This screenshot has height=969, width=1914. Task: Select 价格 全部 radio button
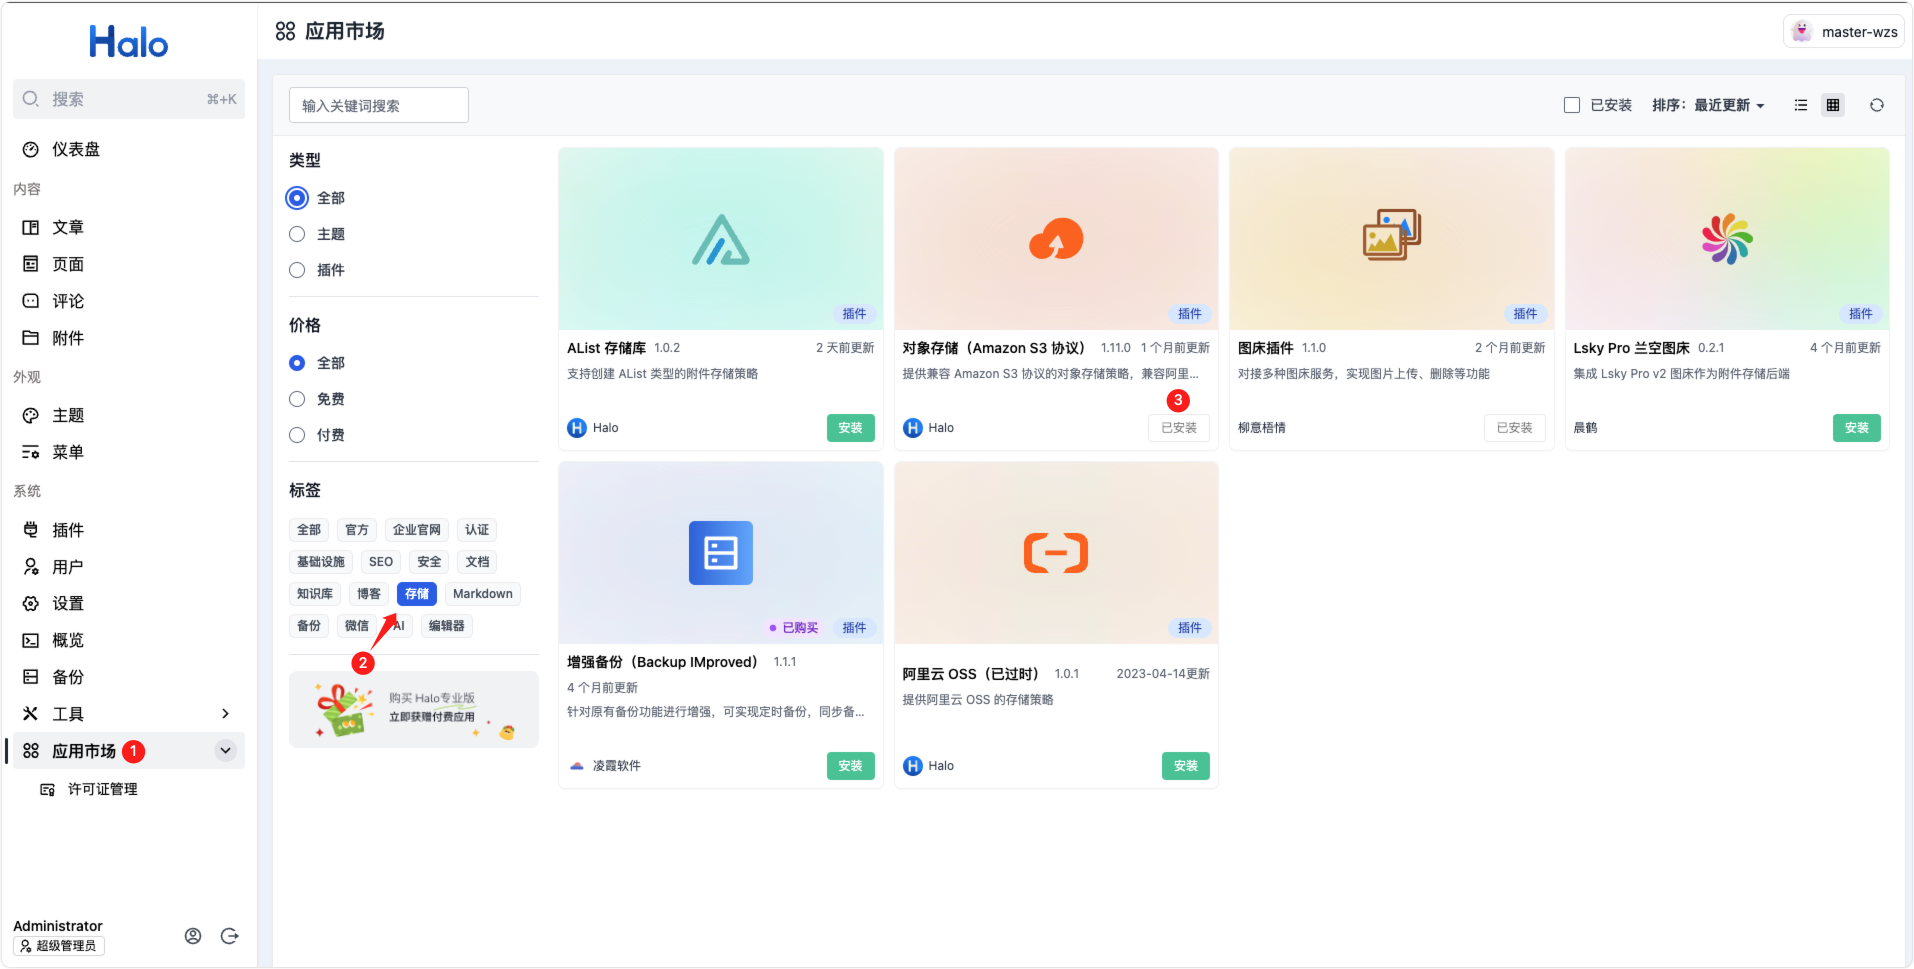pyautogui.click(x=297, y=363)
